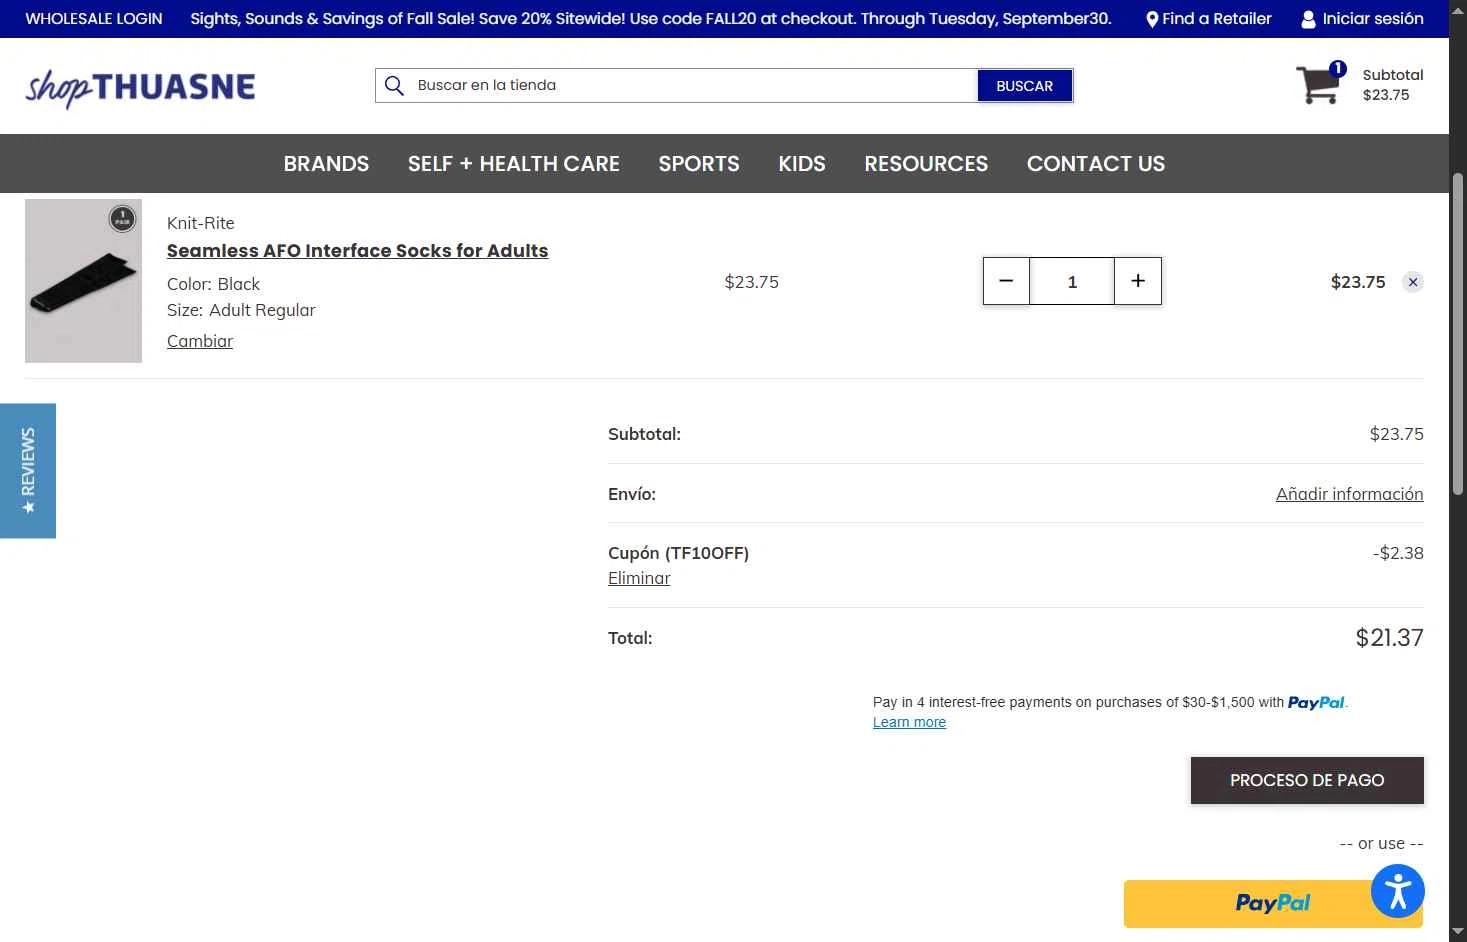This screenshot has height=942, width=1467.
Task: Click Añadir información for shipping
Action: [1349, 494]
